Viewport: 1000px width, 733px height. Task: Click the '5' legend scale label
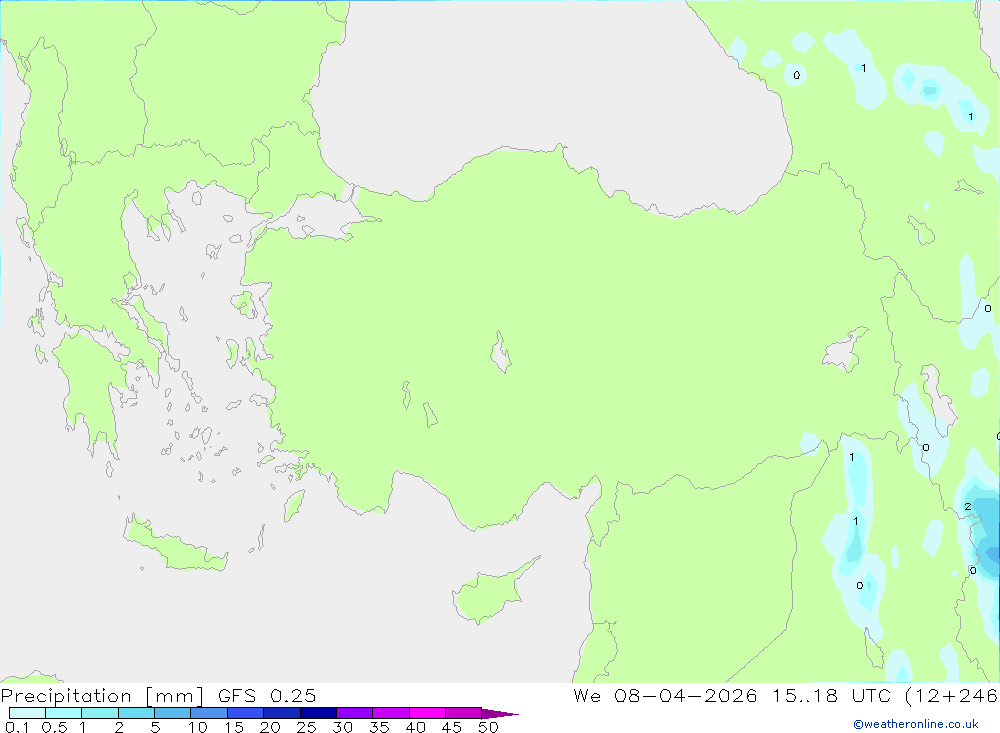(x=155, y=727)
